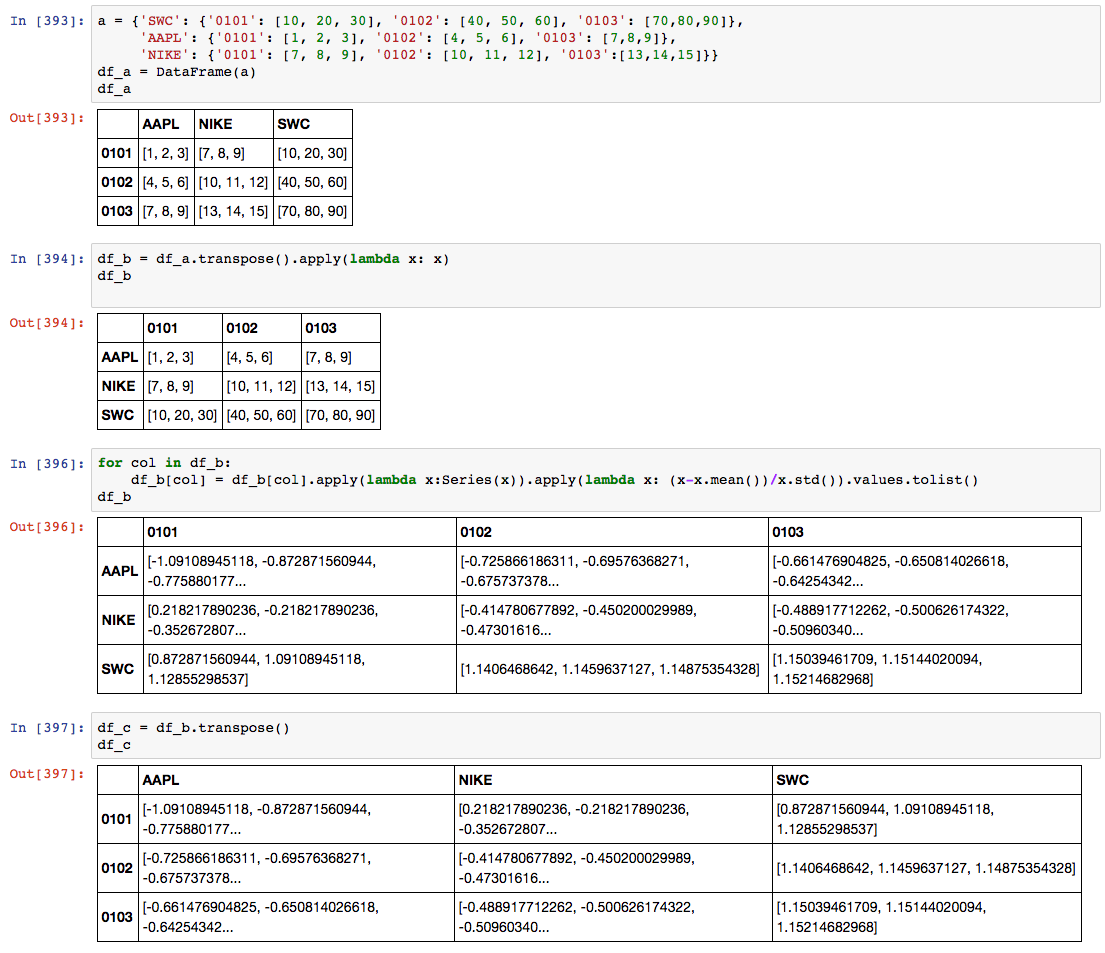
Task: Click inside code cell In [393] defining dictionary a
Action: [x=595, y=54]
